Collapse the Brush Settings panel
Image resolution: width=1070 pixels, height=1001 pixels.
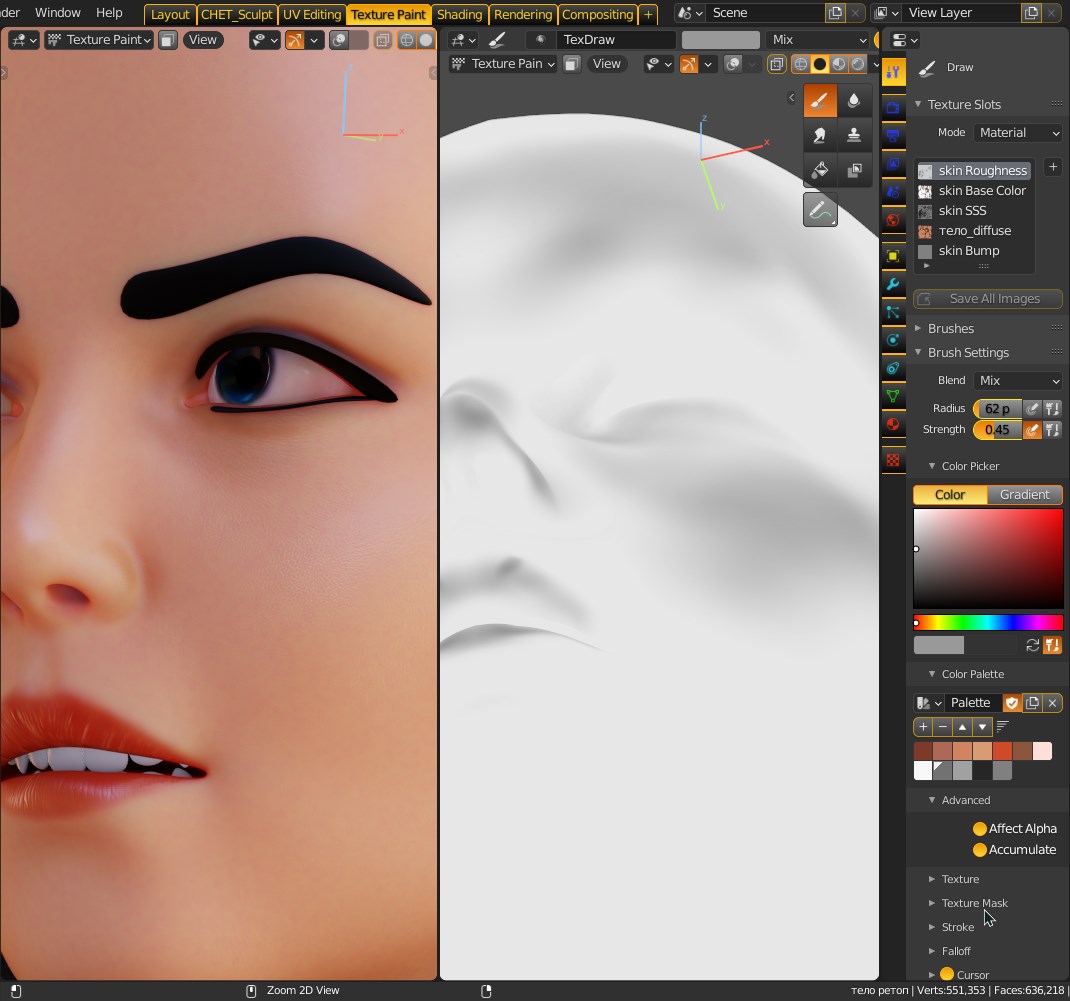point(919,352)
